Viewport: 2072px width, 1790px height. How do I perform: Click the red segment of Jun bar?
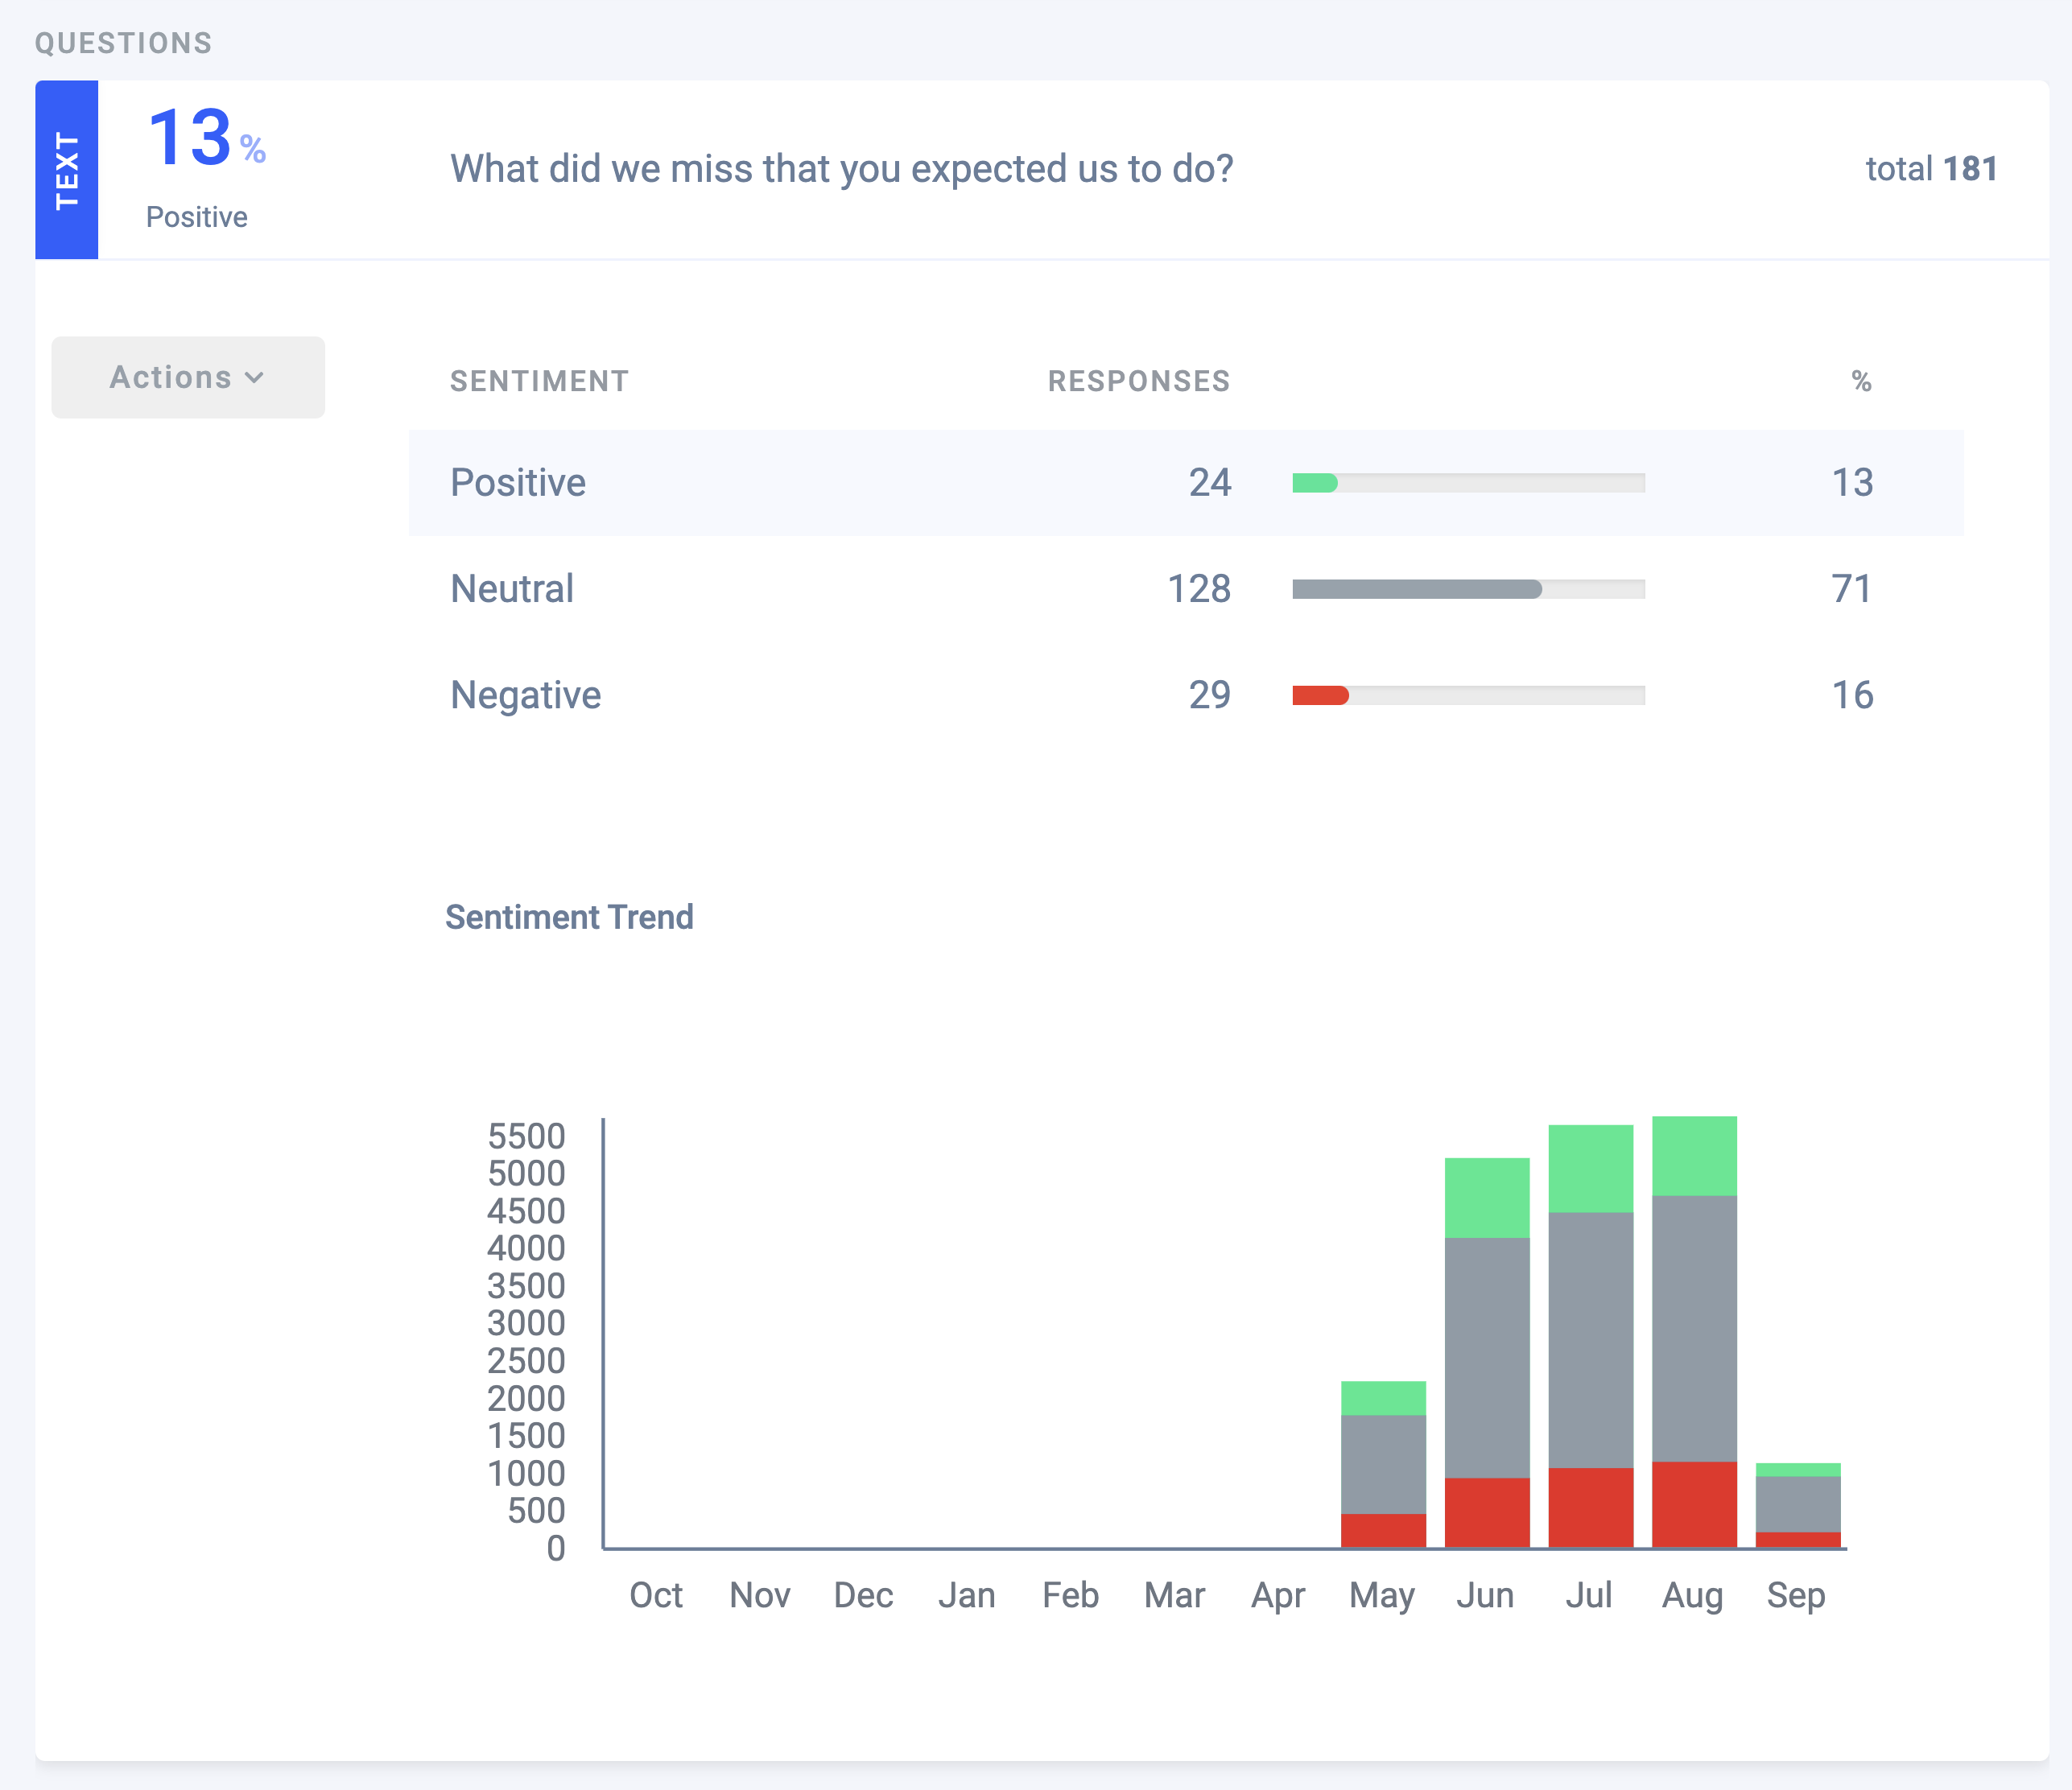pos(1486,1512)
